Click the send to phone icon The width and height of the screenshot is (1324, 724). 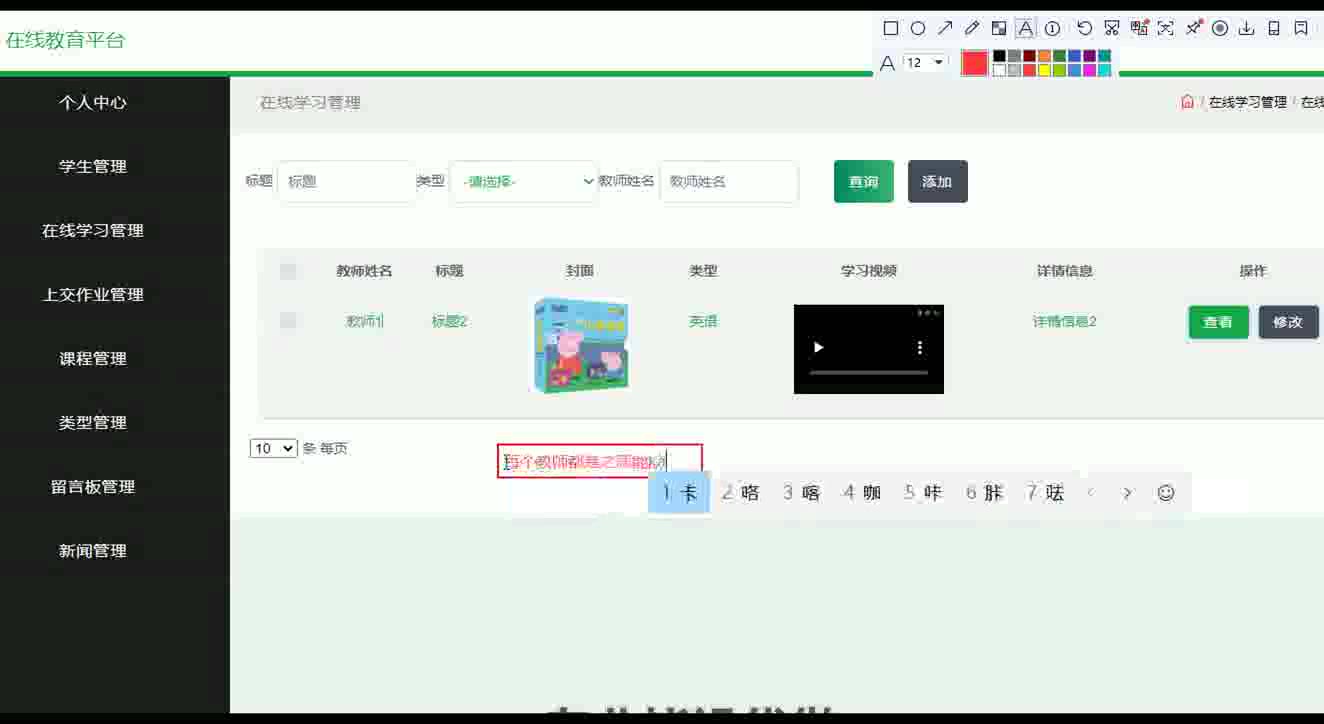(x=1274, y=28)
